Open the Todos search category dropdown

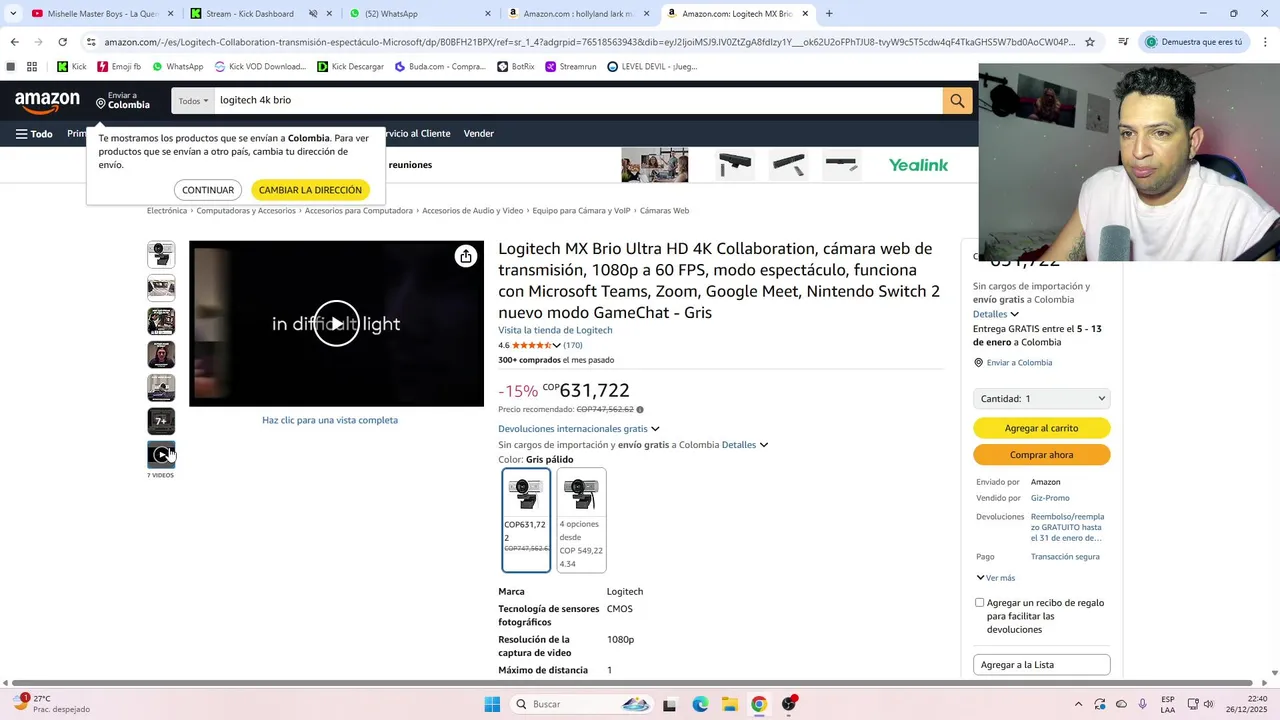click(193, 100)
